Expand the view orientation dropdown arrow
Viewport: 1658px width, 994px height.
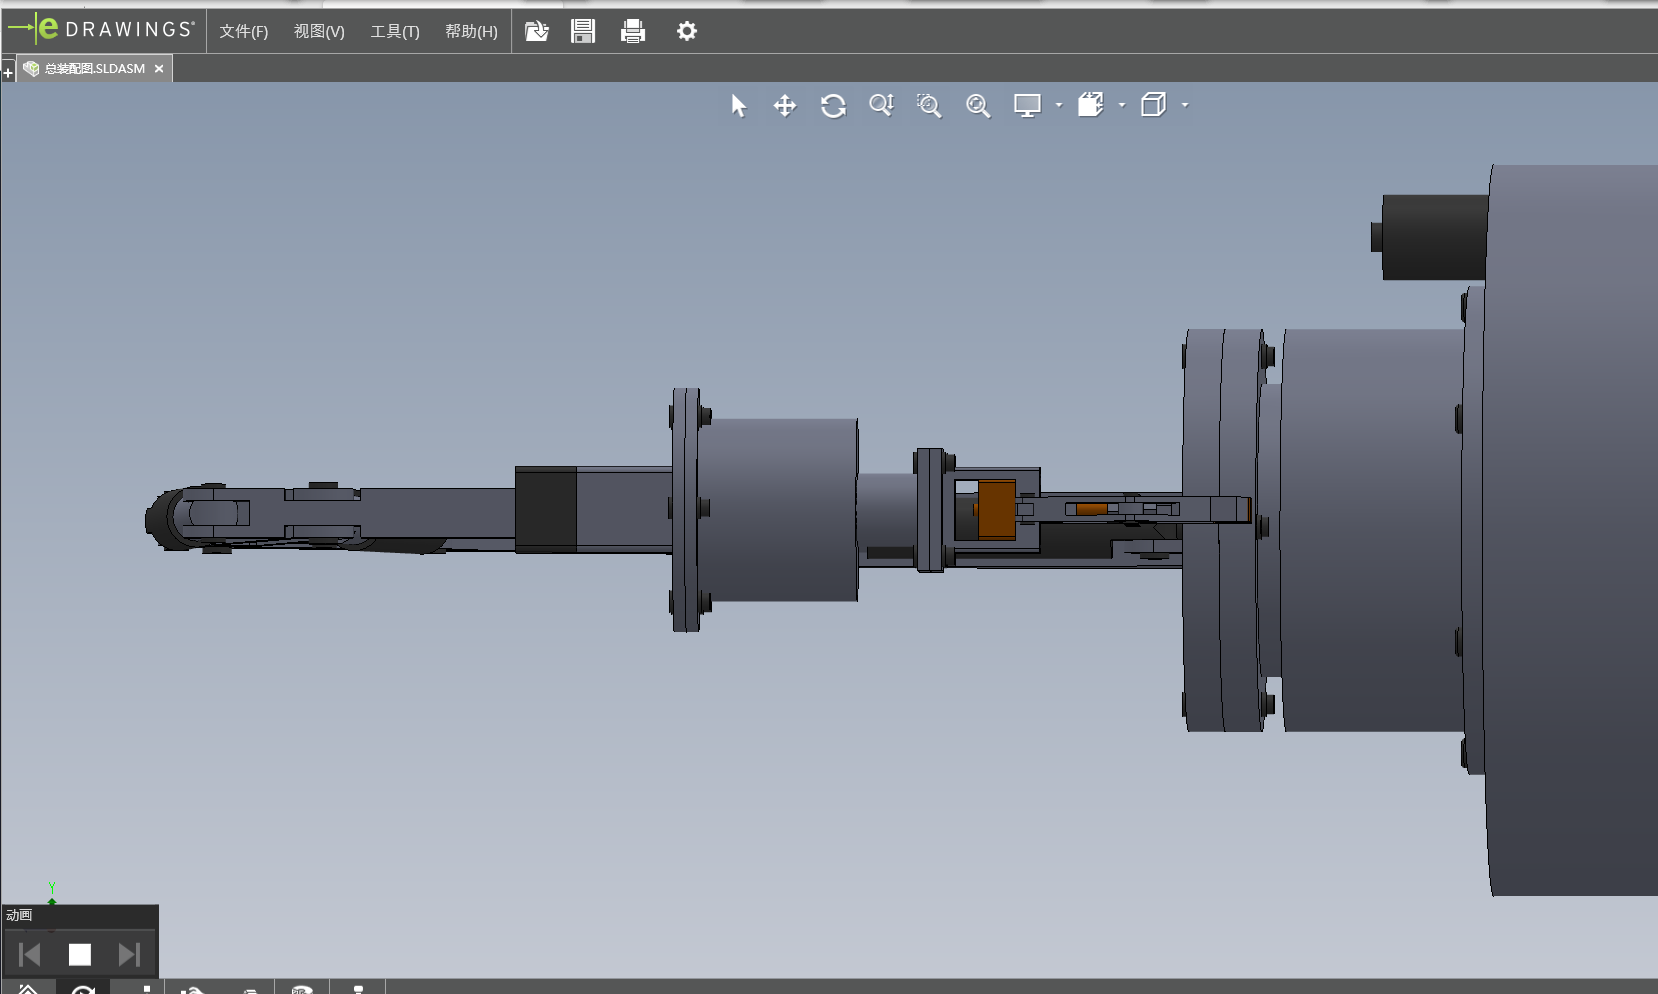pos(1122,105)
